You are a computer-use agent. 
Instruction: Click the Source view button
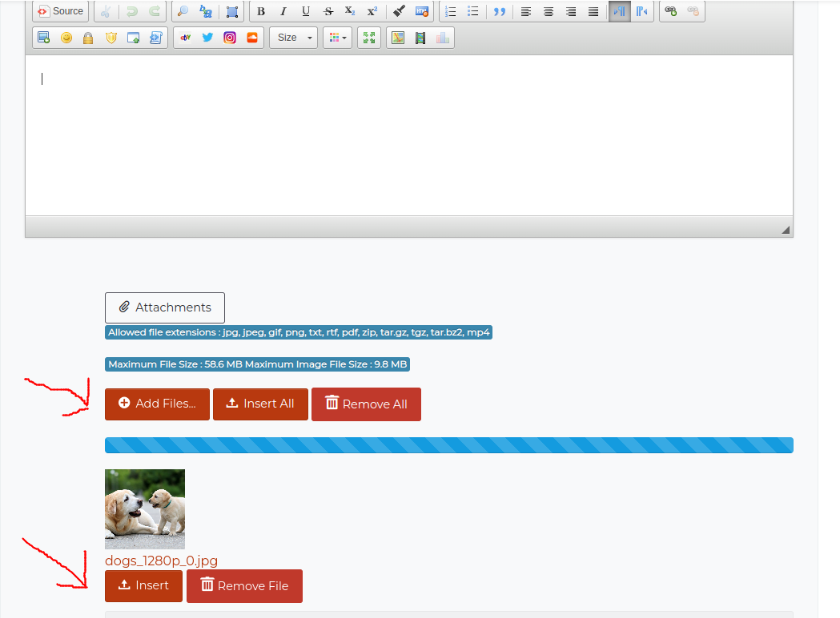click(x=61, y=11)
